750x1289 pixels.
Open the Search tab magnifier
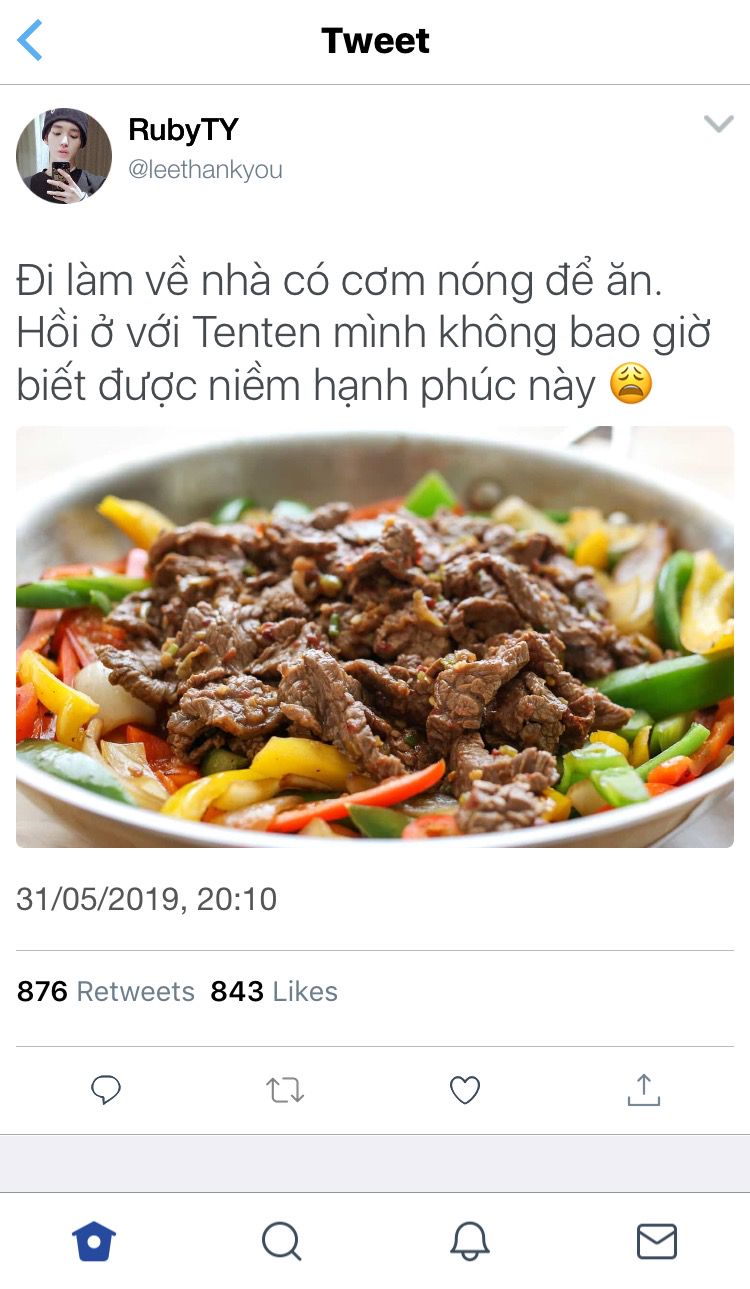tap(282, 1241)
